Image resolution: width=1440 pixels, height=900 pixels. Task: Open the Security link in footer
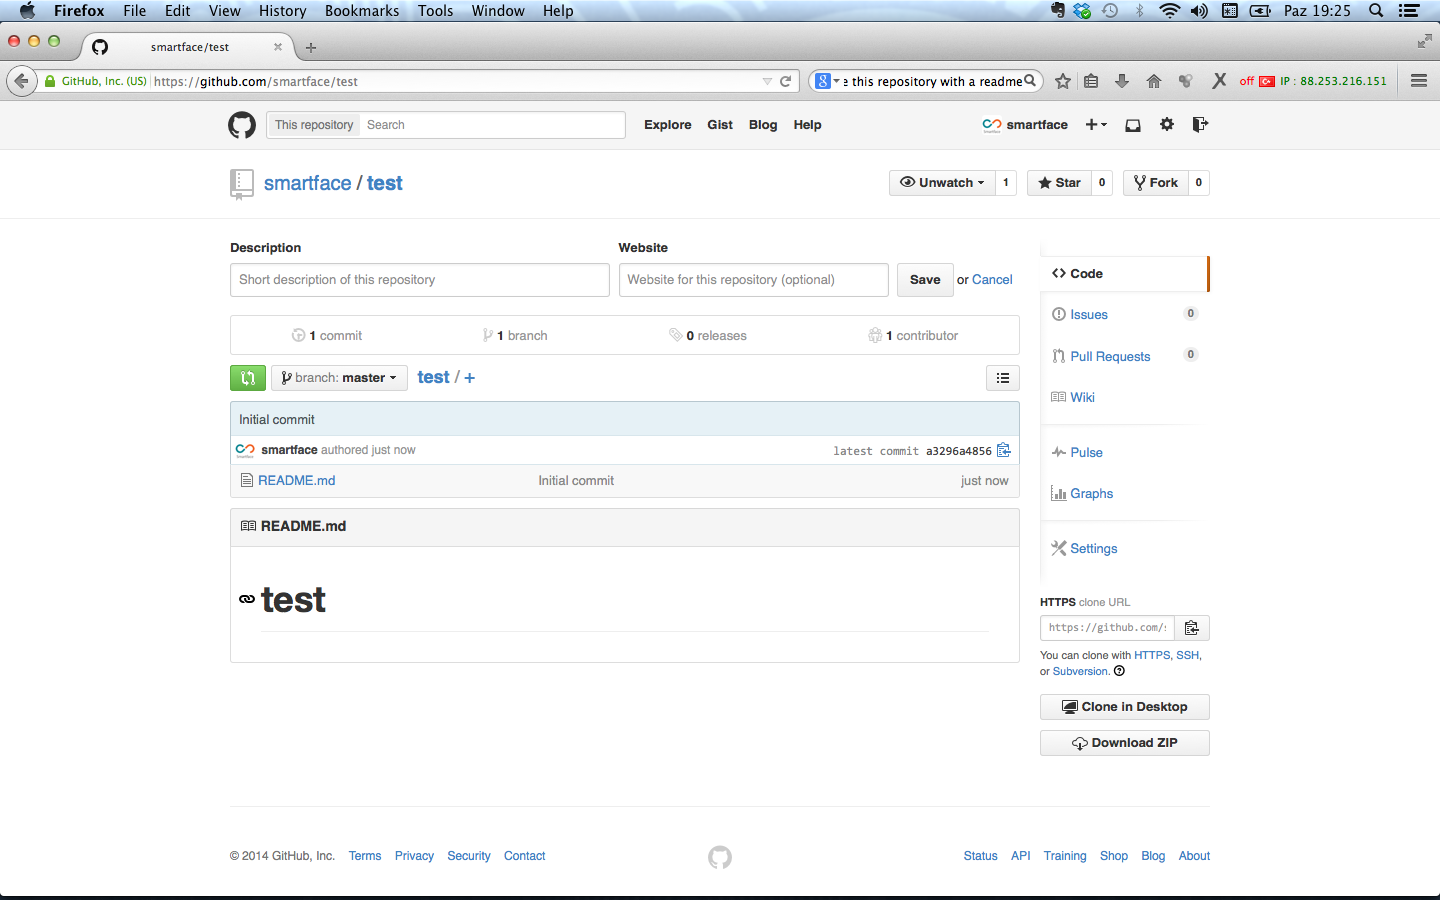[x=469, y=856]
